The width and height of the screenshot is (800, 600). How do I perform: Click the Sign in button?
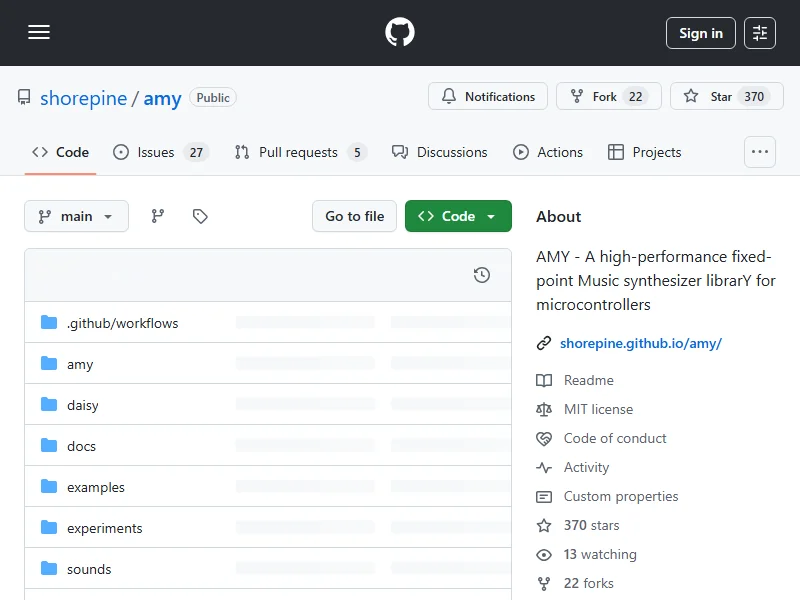tap(700, 33)
